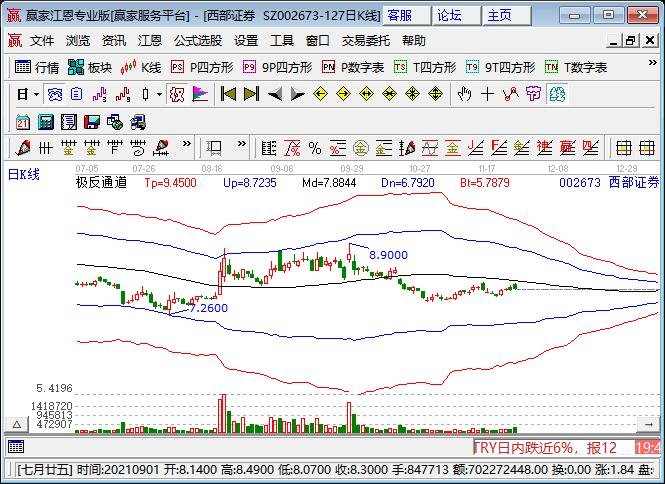Click the purple 窗 window icon
Viewport: 665px width, 484px height.
coord(534,94)
